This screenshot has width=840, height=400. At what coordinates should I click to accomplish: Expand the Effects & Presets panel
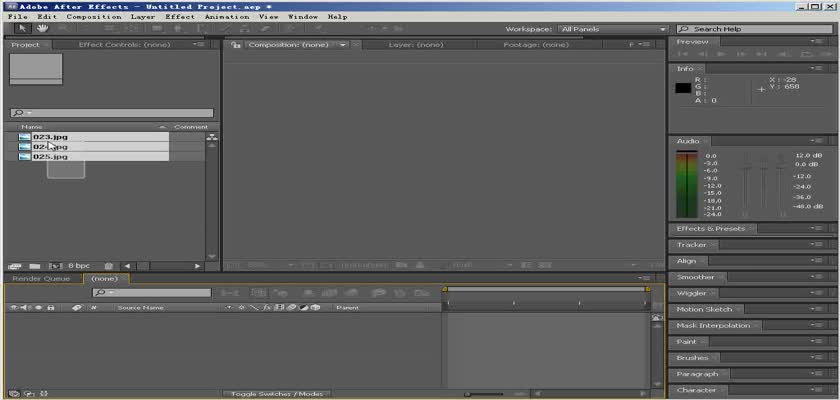click(x=711, y=229)
